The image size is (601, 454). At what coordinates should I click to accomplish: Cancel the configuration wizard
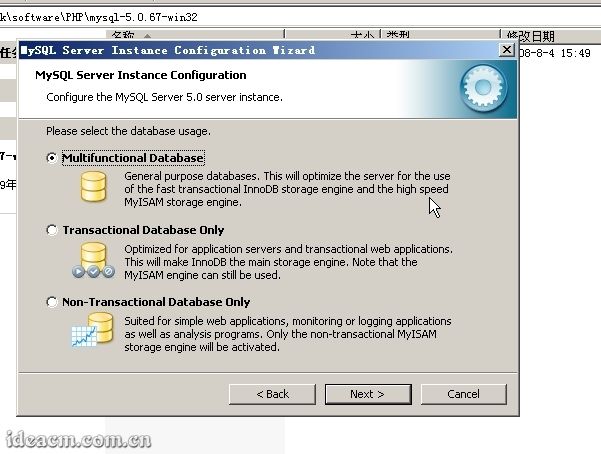(463, 394)
